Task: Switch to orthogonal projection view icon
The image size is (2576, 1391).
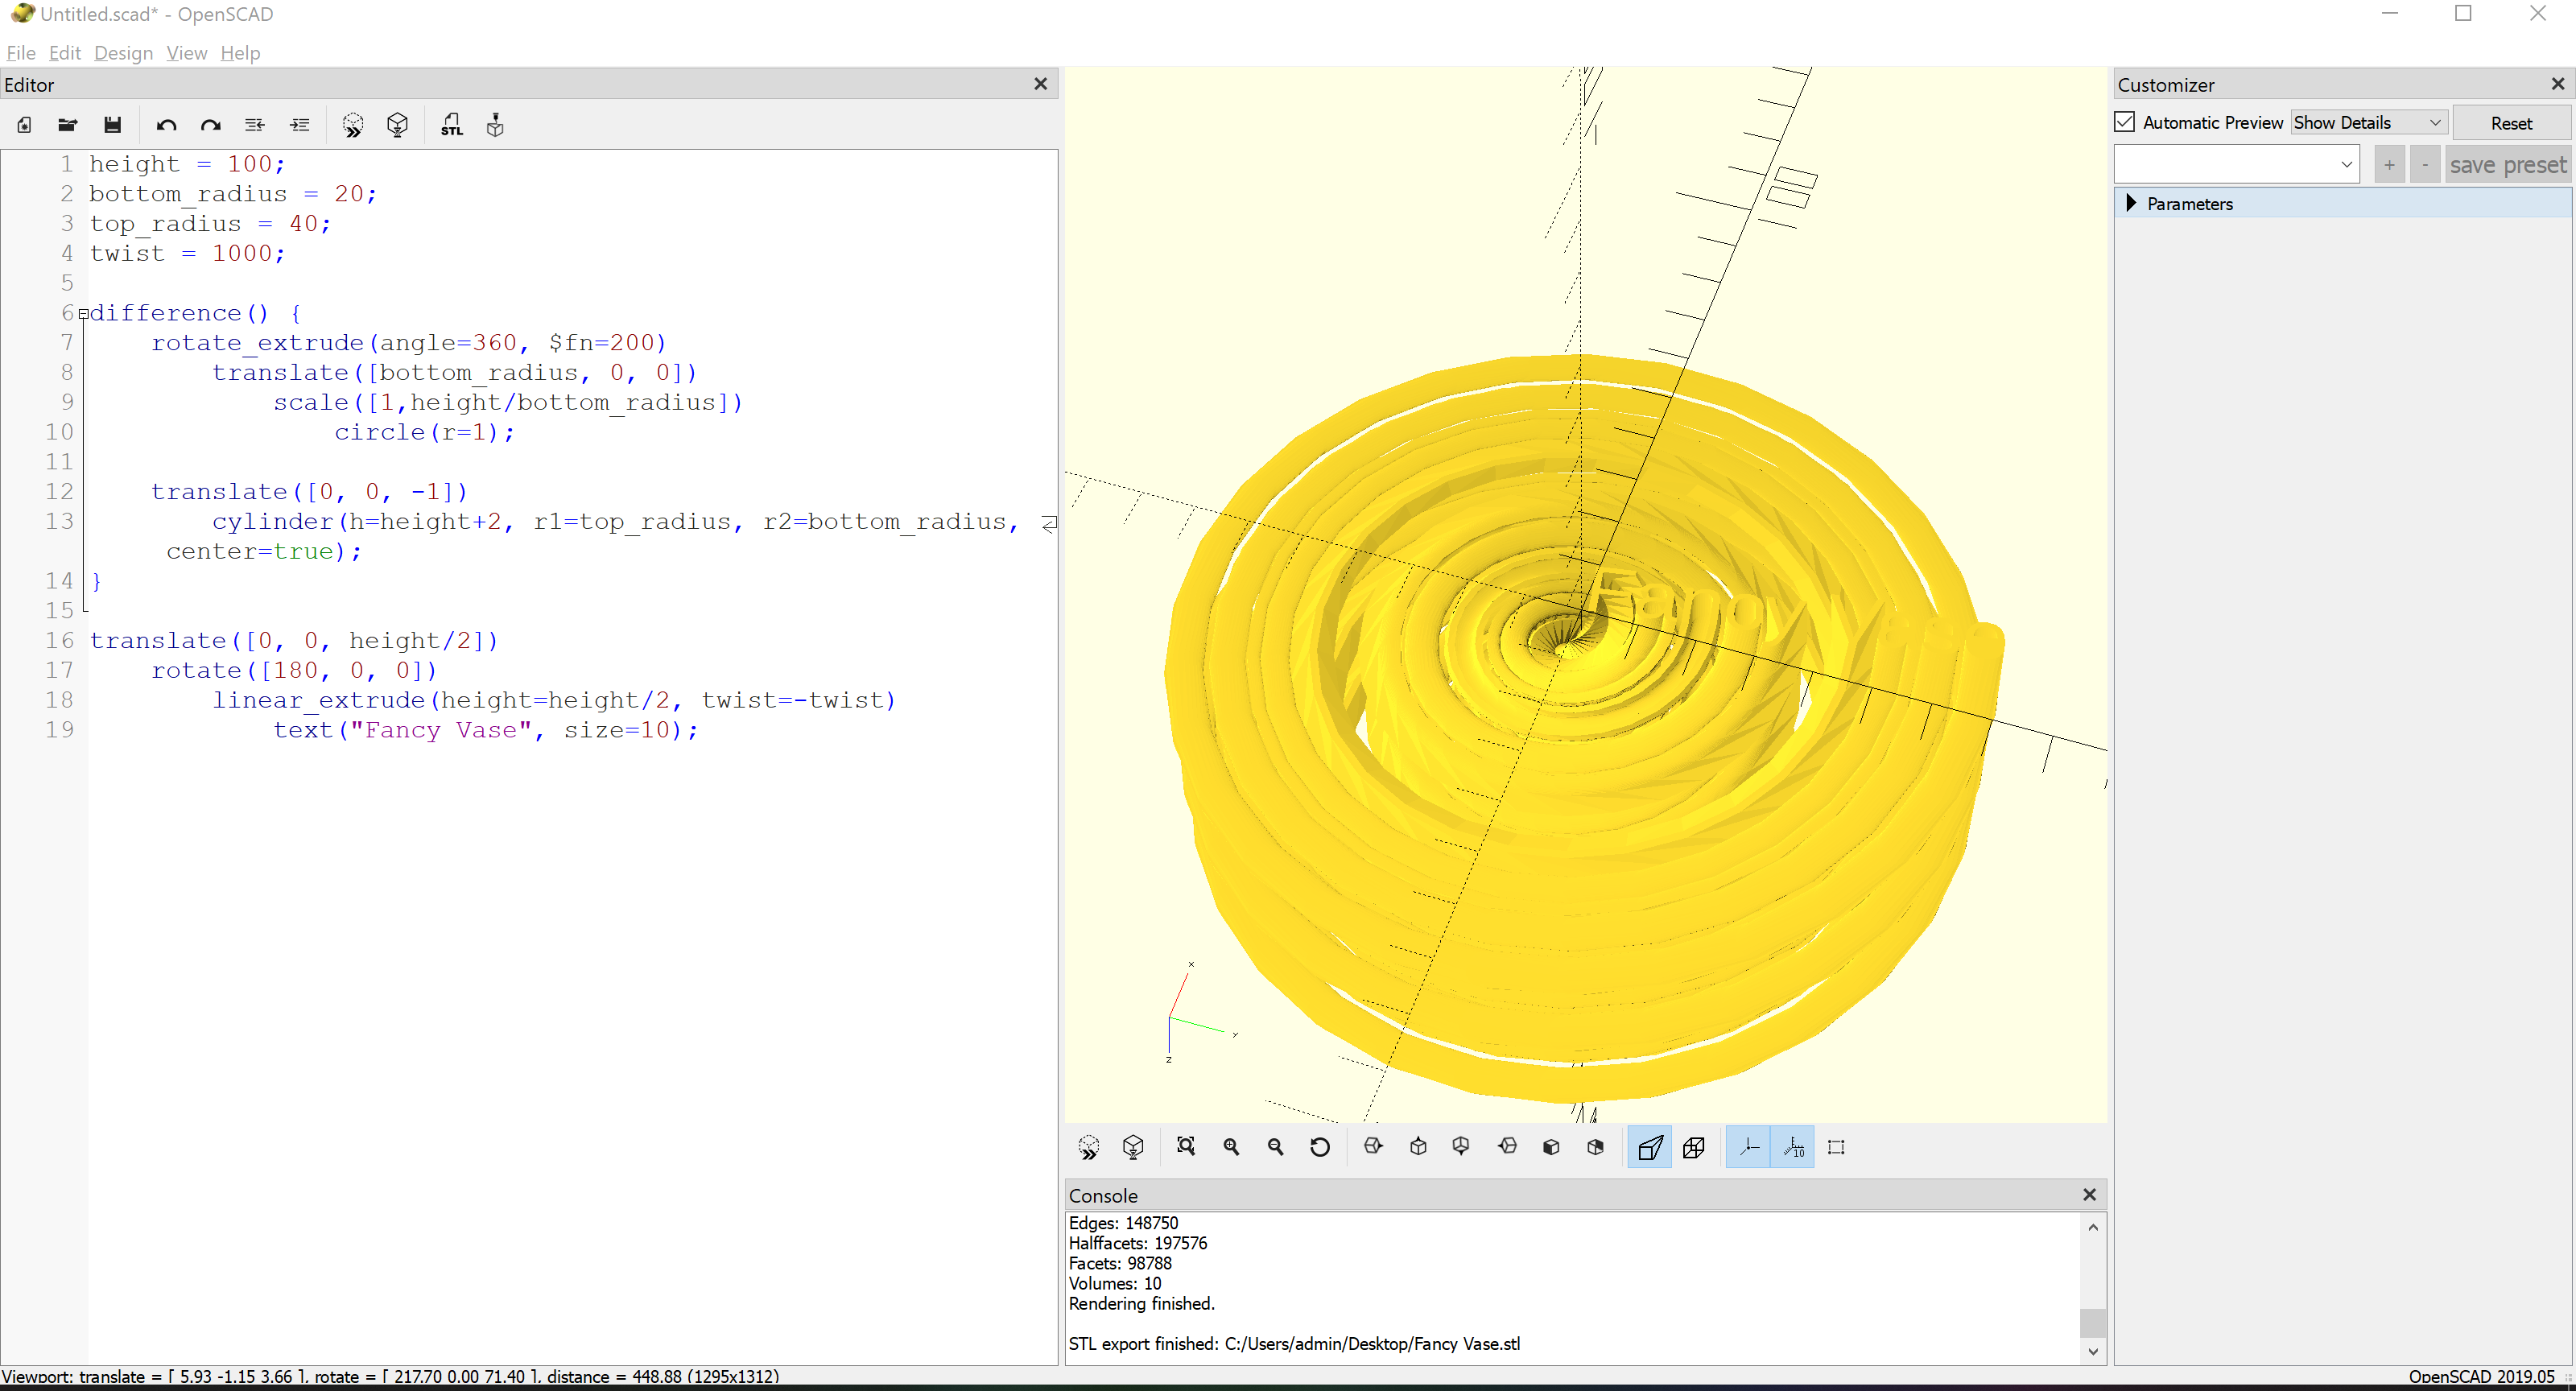Action: point(1694,1147)
